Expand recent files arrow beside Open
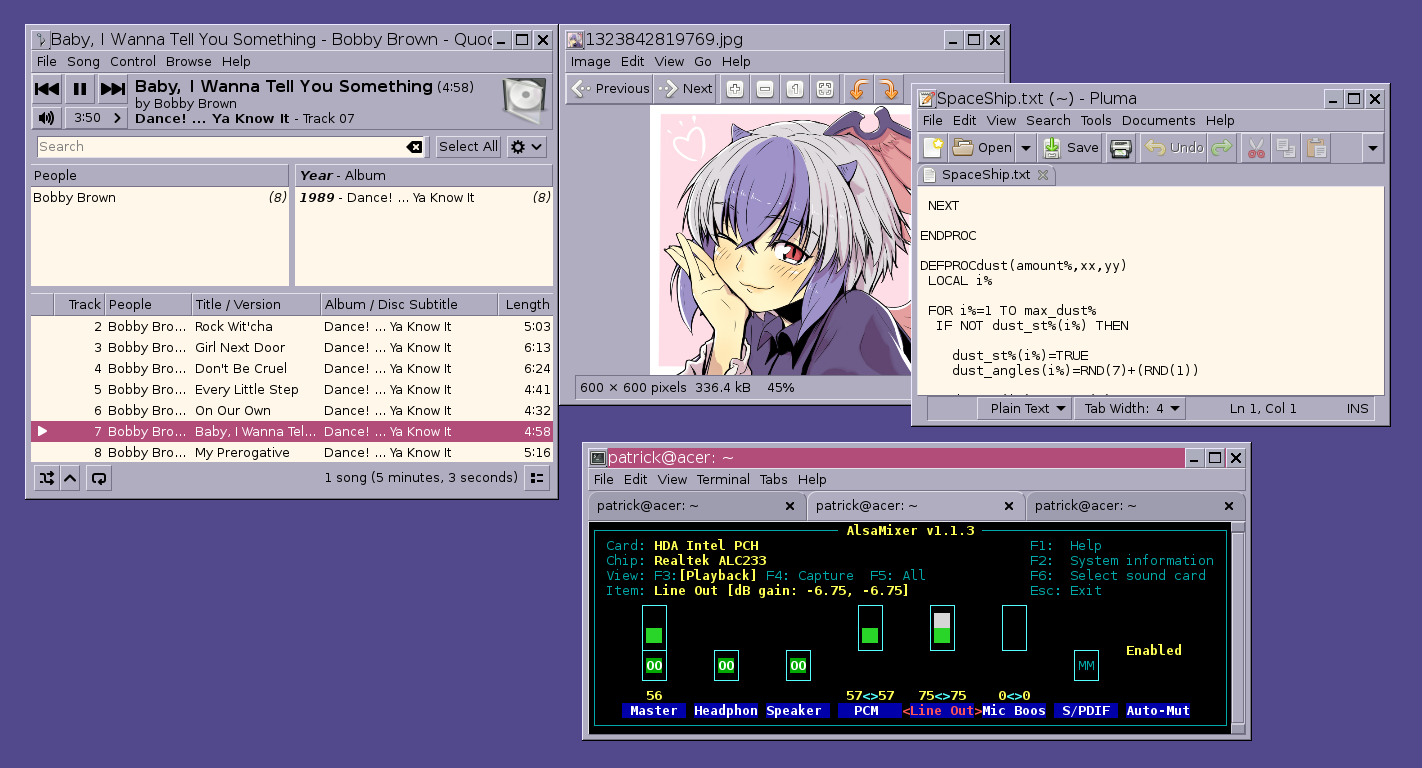Viewport: 1422px width, 768px height. [1025, 148]
